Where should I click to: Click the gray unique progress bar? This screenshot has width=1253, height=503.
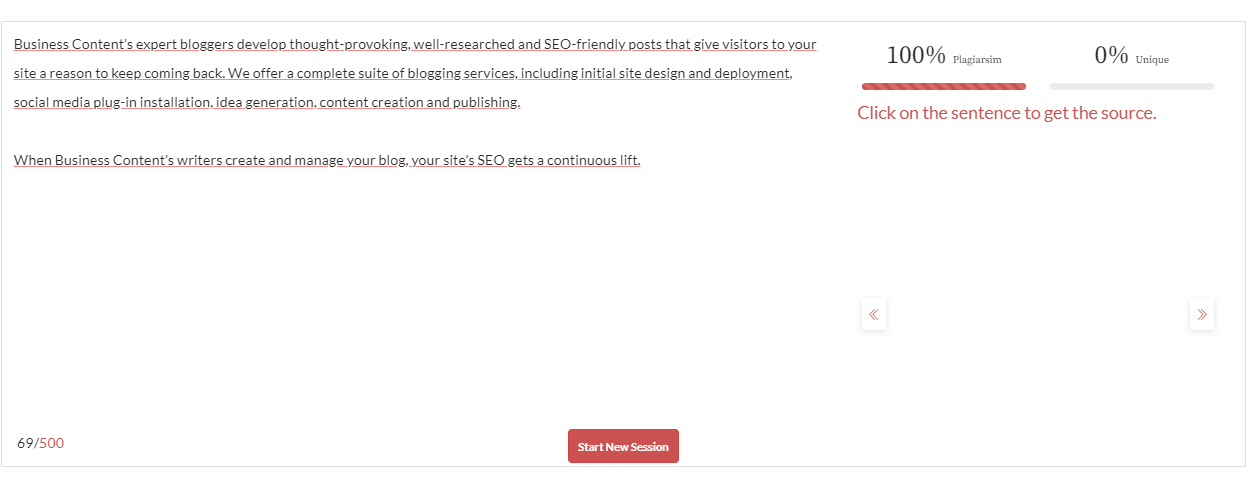pos(1131,87)
